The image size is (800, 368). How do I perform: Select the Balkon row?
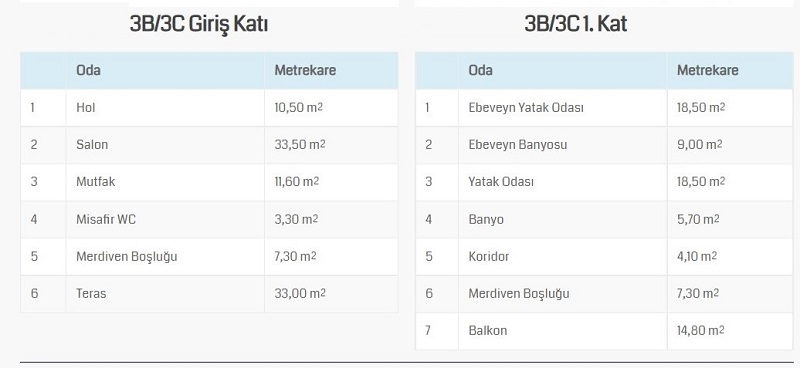604,331
